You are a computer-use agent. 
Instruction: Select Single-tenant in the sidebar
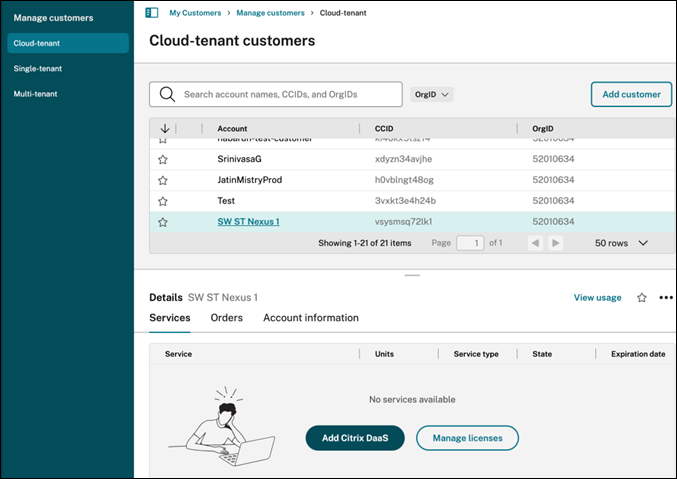[36, 69]
